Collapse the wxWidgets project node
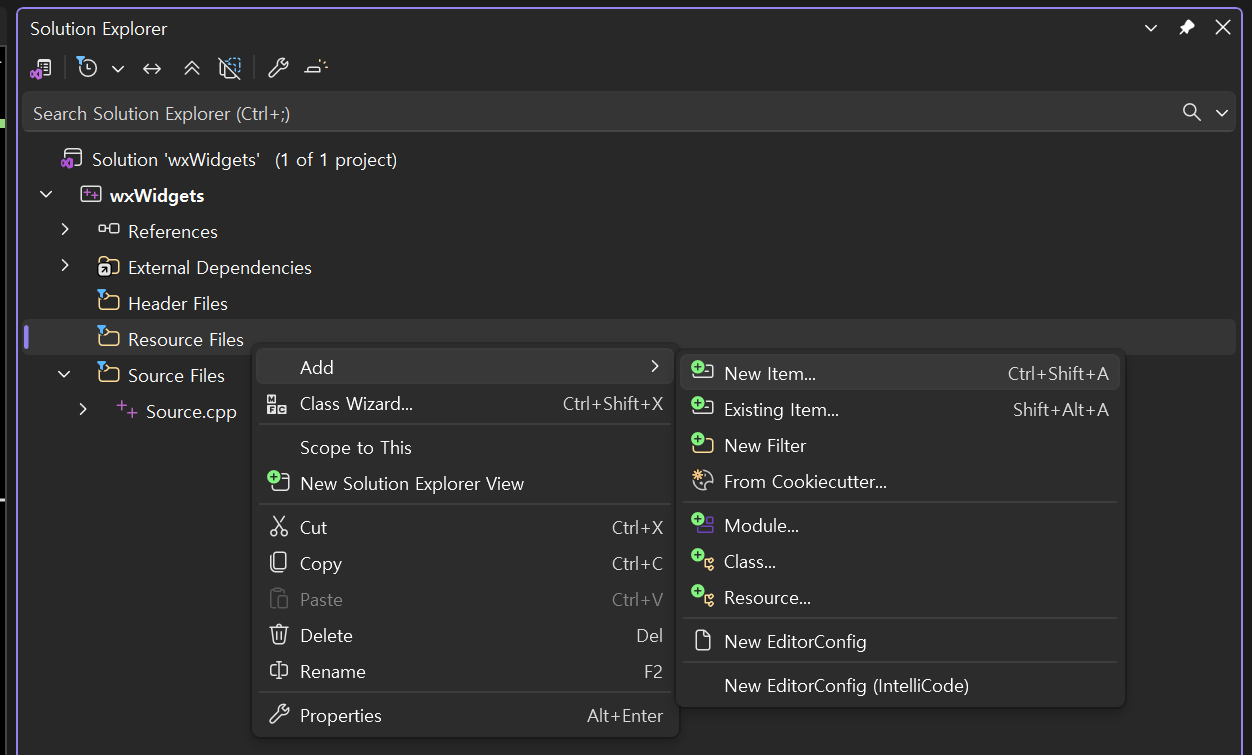This screenshot has height=755, width=1252. click(46, 194)
